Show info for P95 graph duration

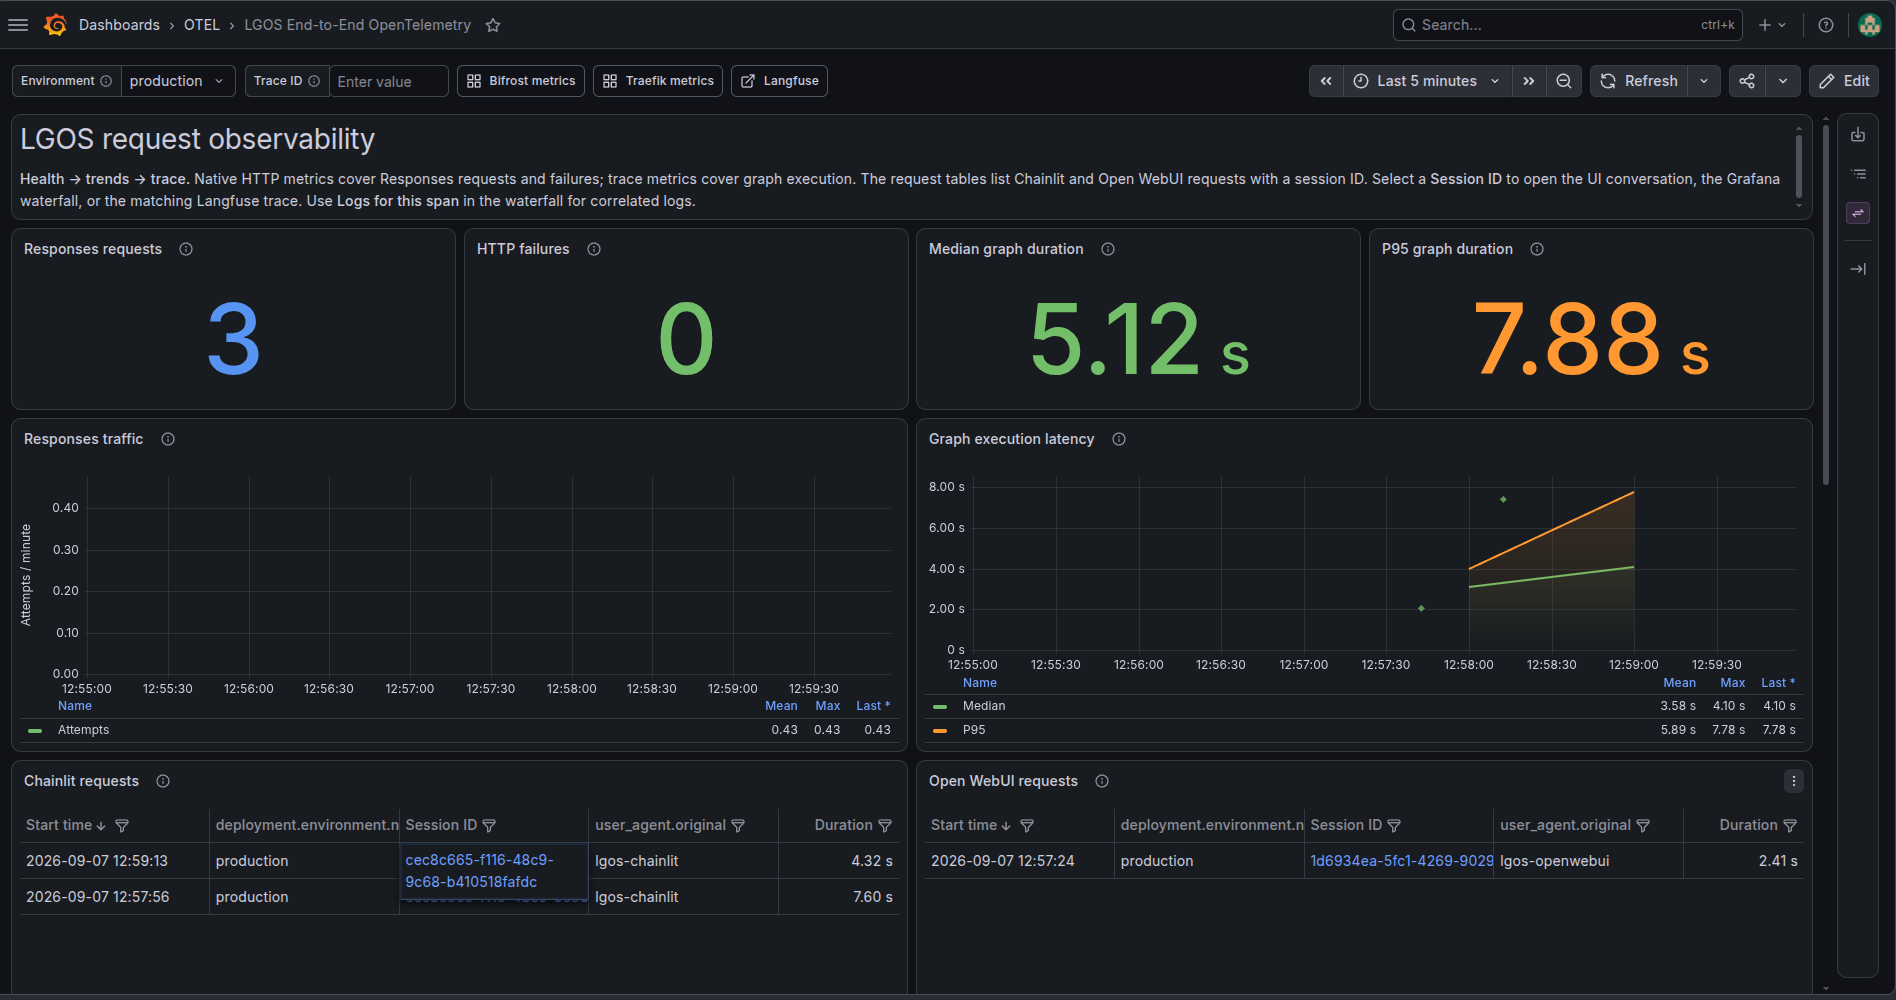1537,249
